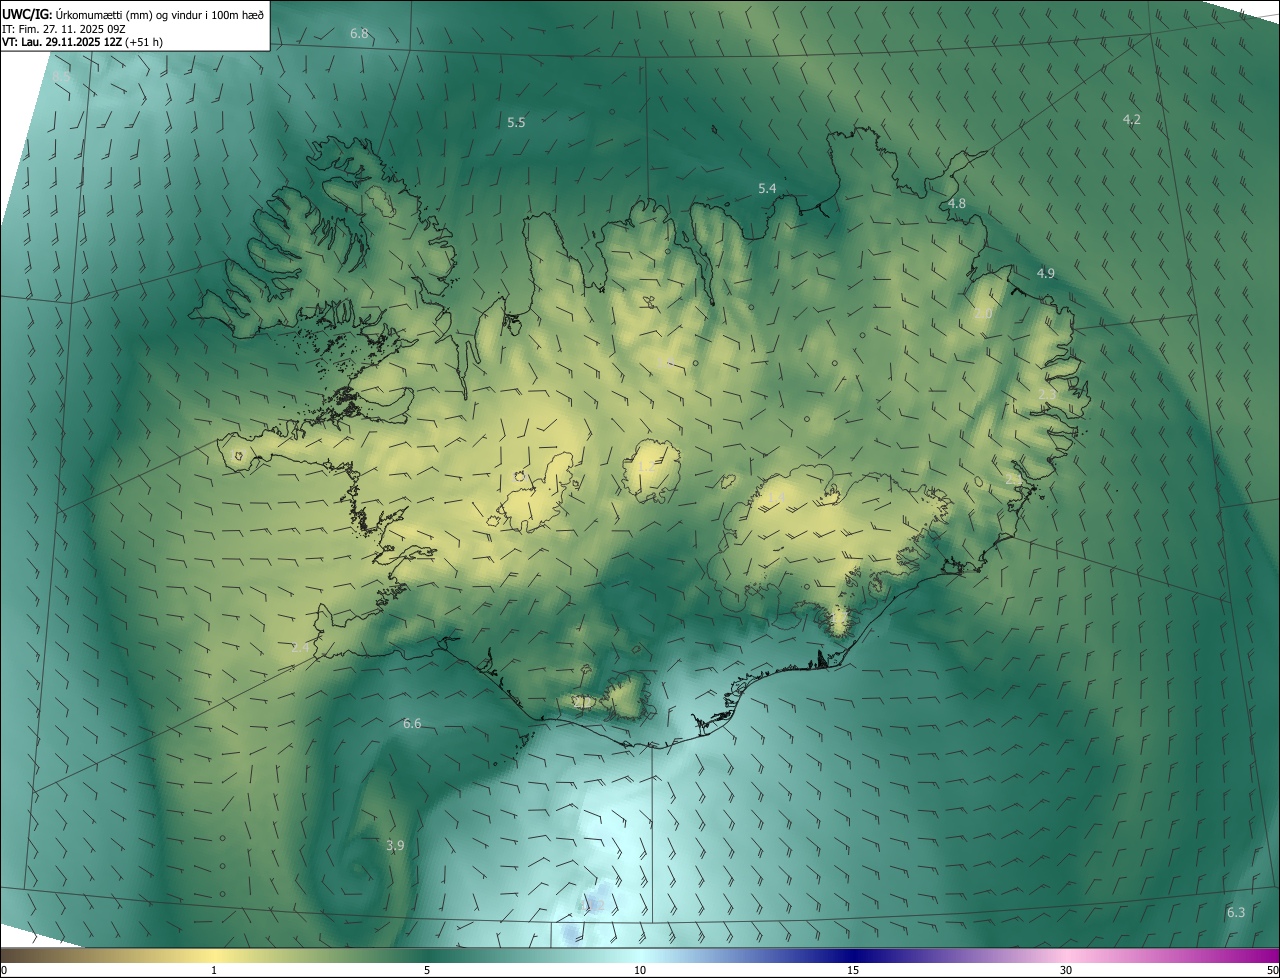
Task: Click the 3.9 value label
Action: point(395,845)
